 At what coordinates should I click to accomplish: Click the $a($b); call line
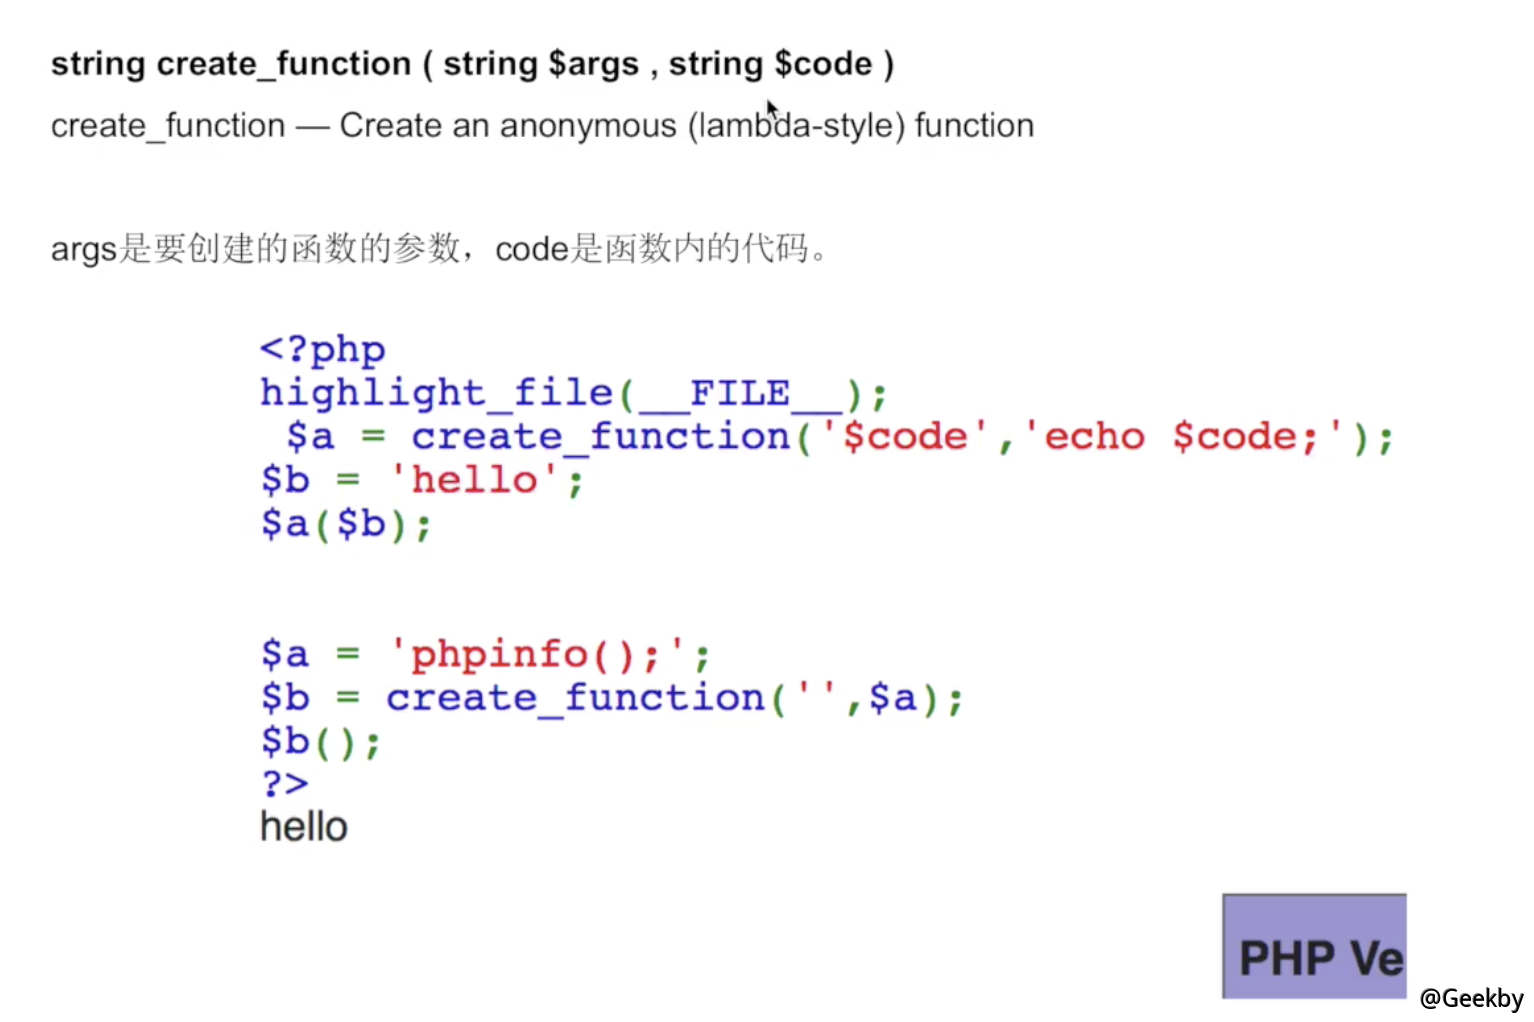pos(346,524)
